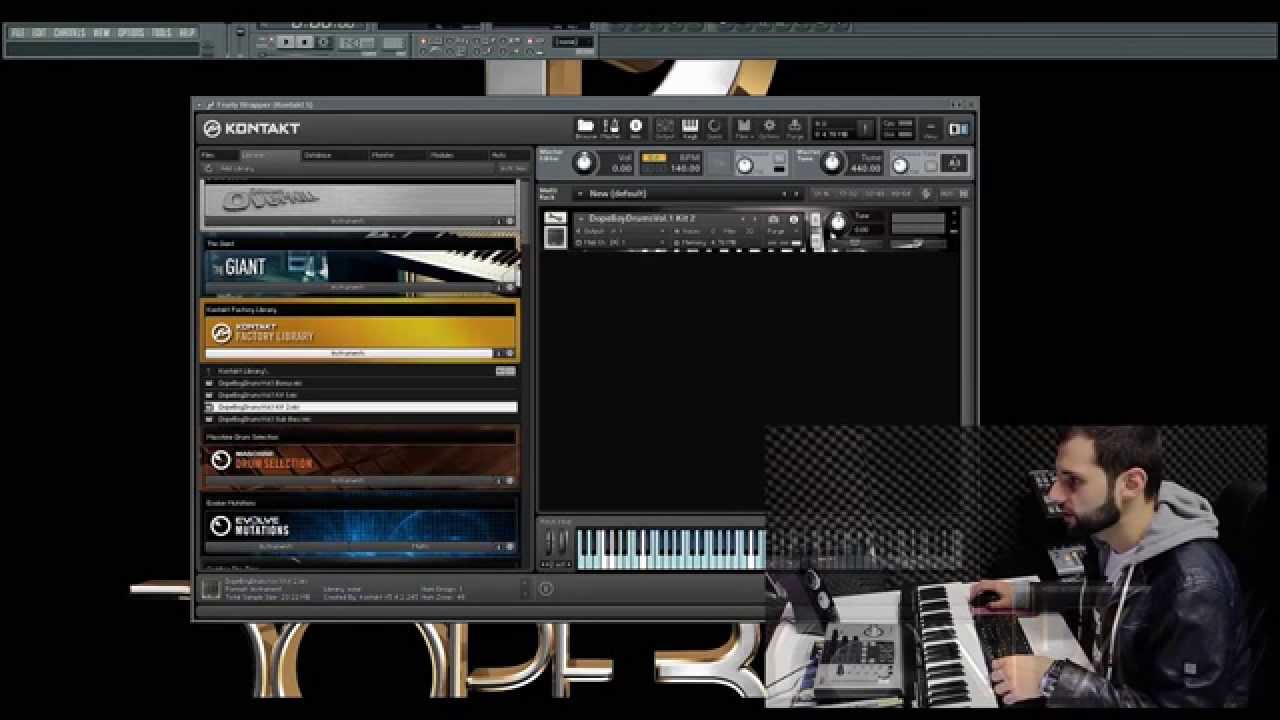1280x720 pixels.
Task: Click the Master Tune knob
Action: [832, 163]
